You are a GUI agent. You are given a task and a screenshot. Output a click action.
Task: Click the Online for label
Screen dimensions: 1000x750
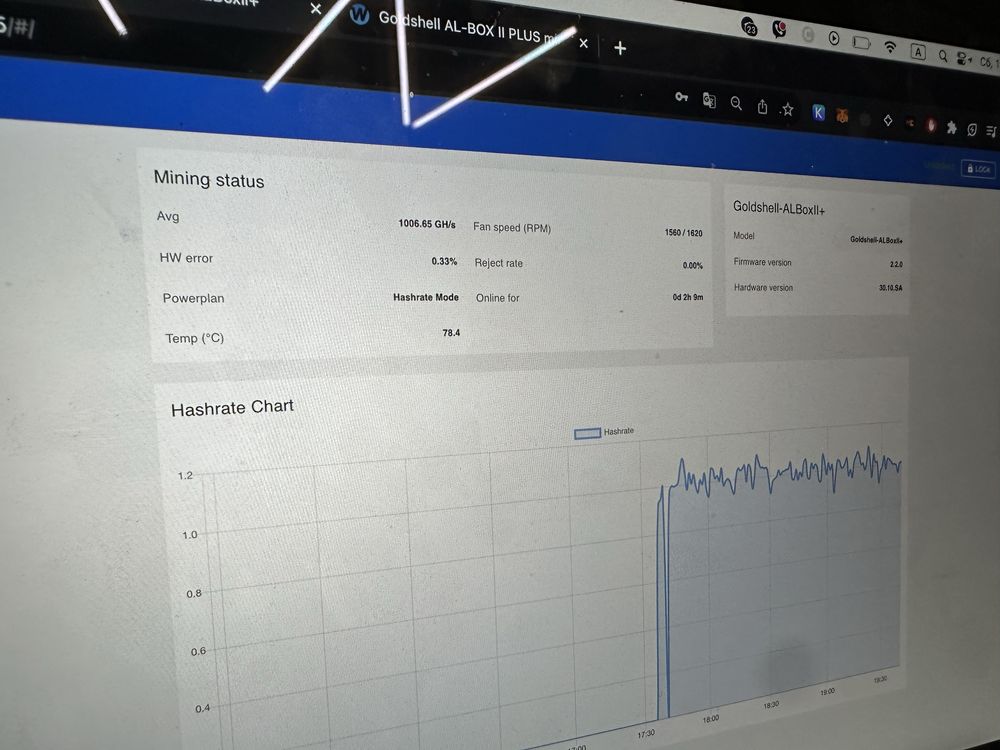click(497, 298)
